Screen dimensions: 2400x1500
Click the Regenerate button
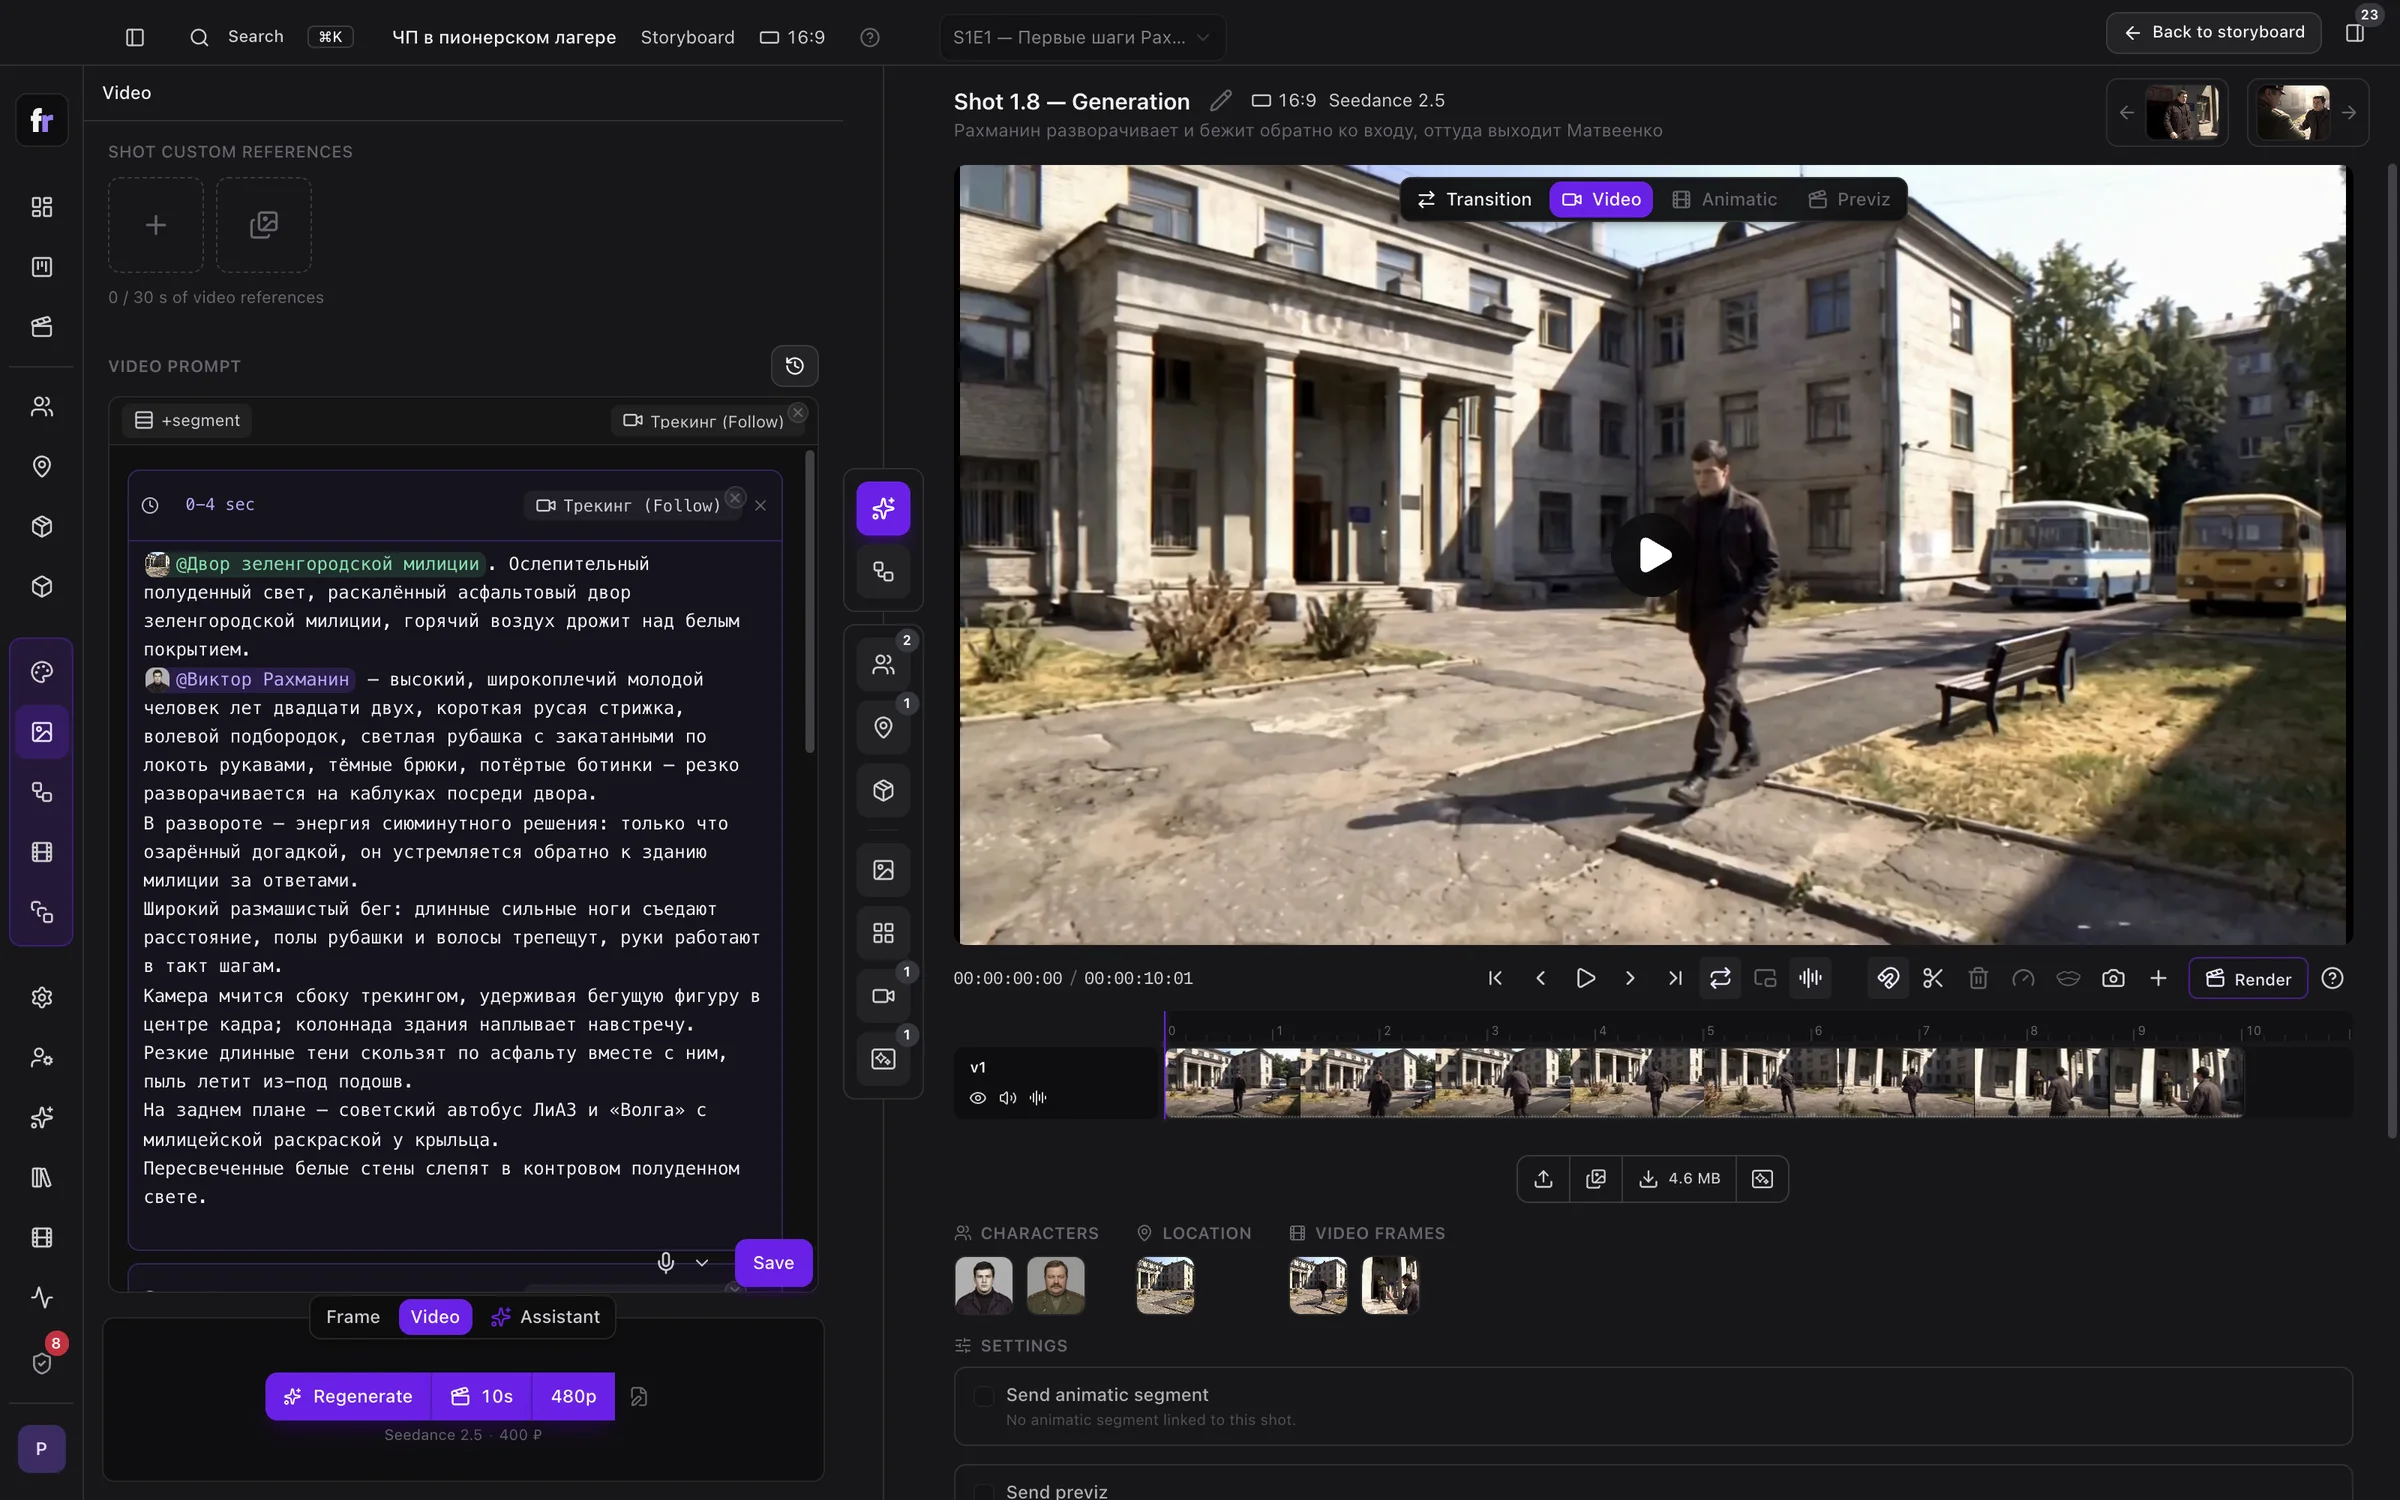coord(348,1396)
